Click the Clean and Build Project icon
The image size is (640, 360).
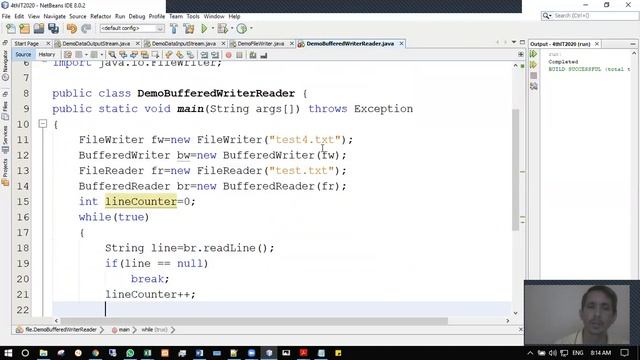tap(189, 28)
